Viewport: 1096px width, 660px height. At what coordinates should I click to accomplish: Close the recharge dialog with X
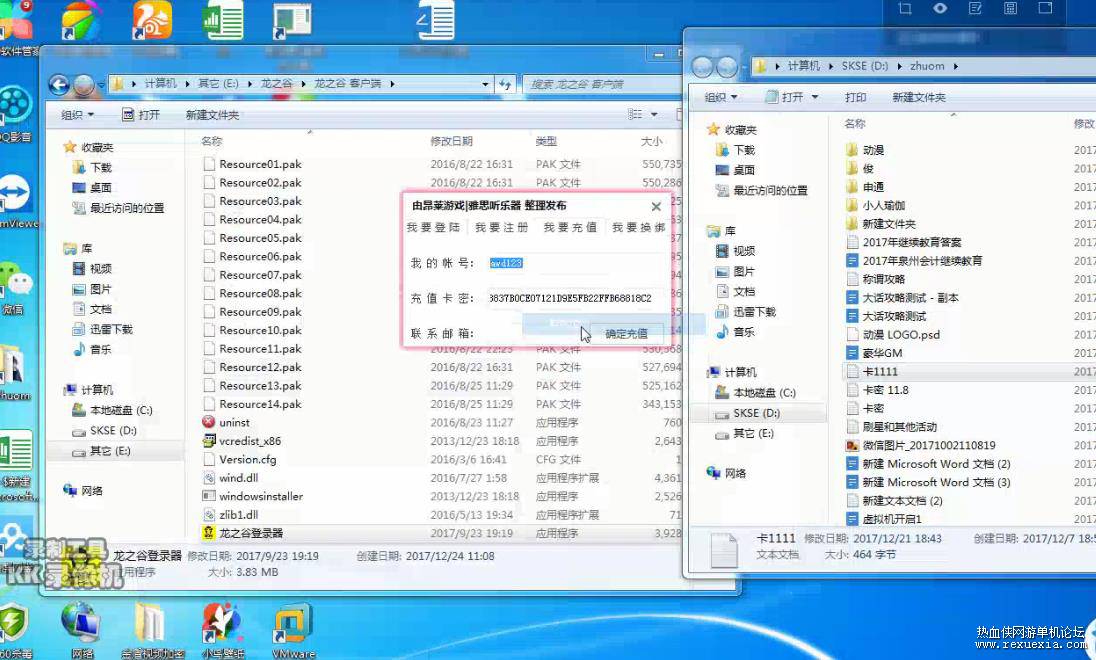(x=656, y=206)
